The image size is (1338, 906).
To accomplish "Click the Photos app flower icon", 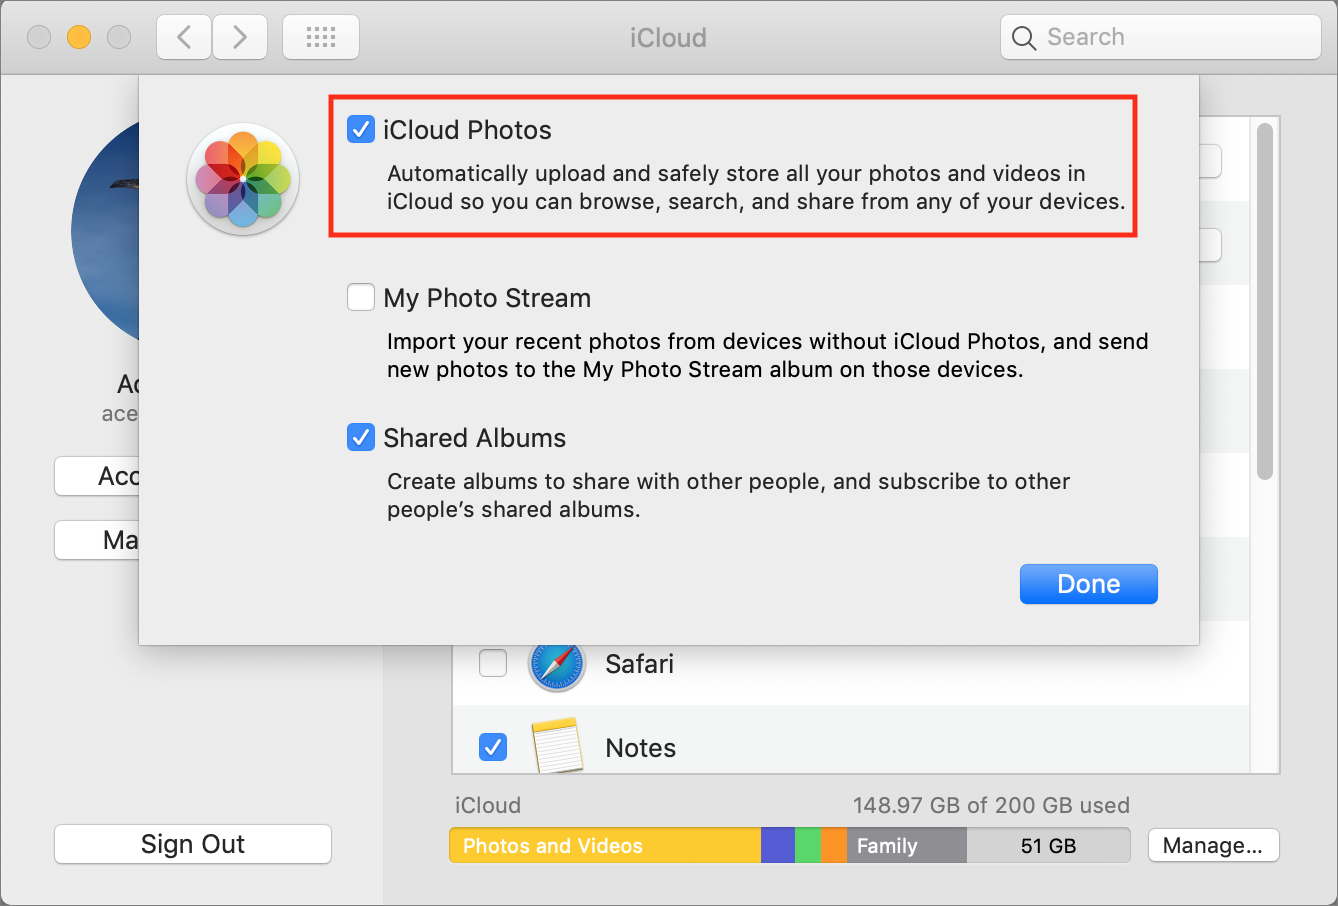I will 243,178.
